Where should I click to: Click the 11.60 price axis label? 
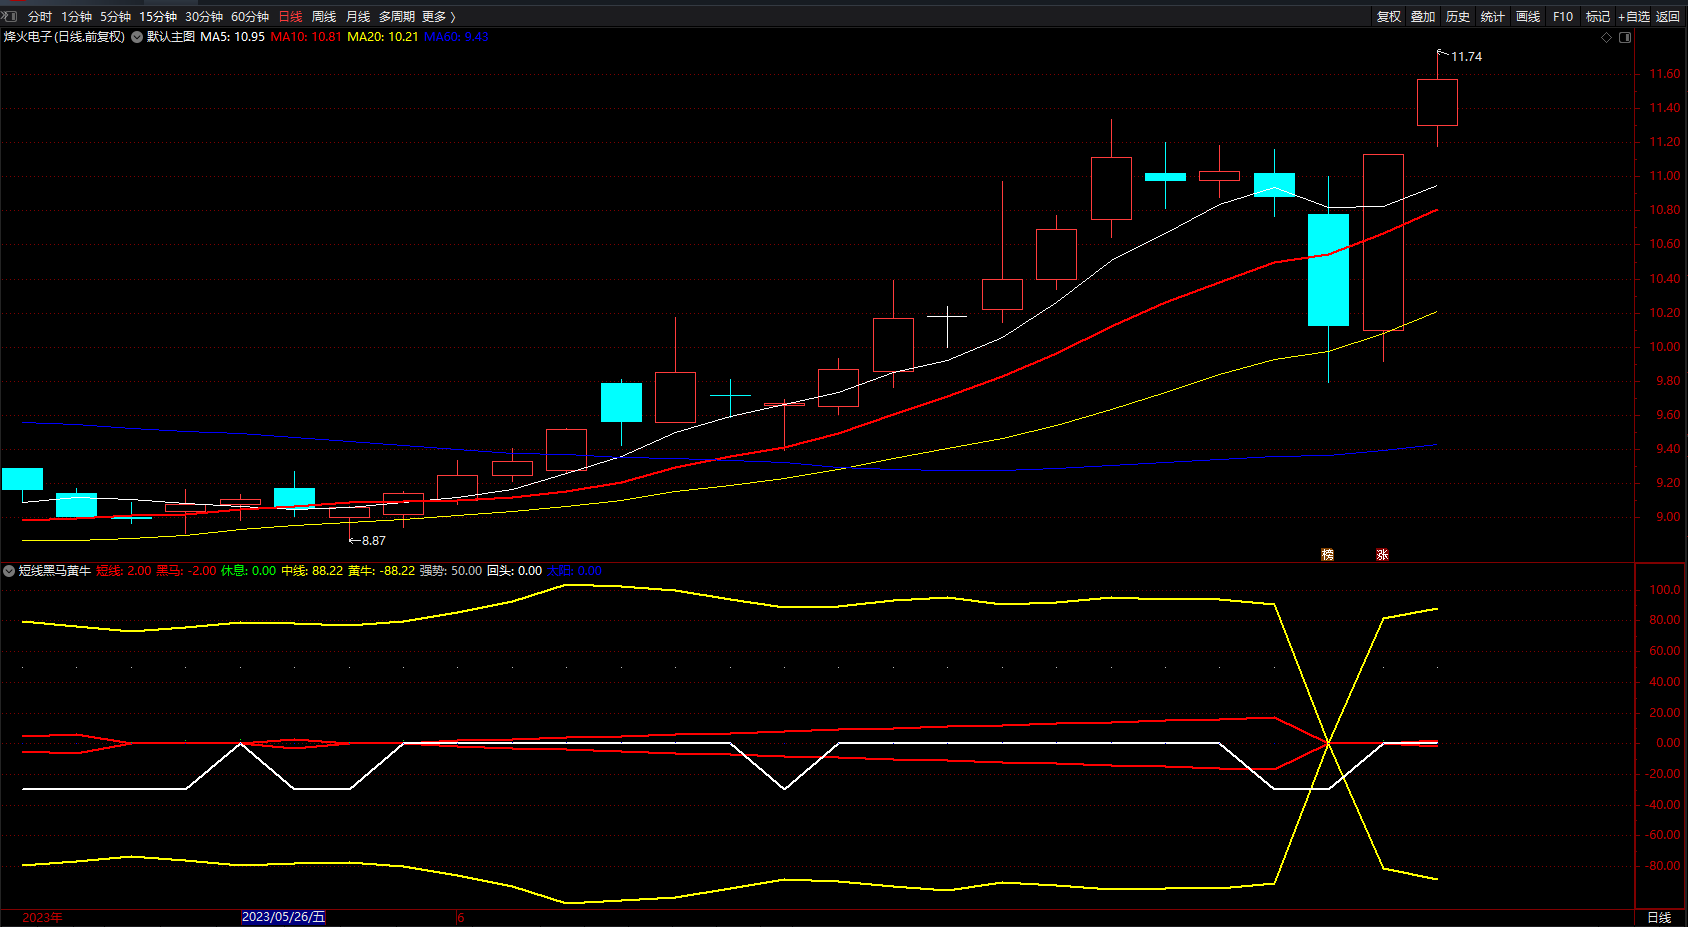click(x=1665, y=74)
